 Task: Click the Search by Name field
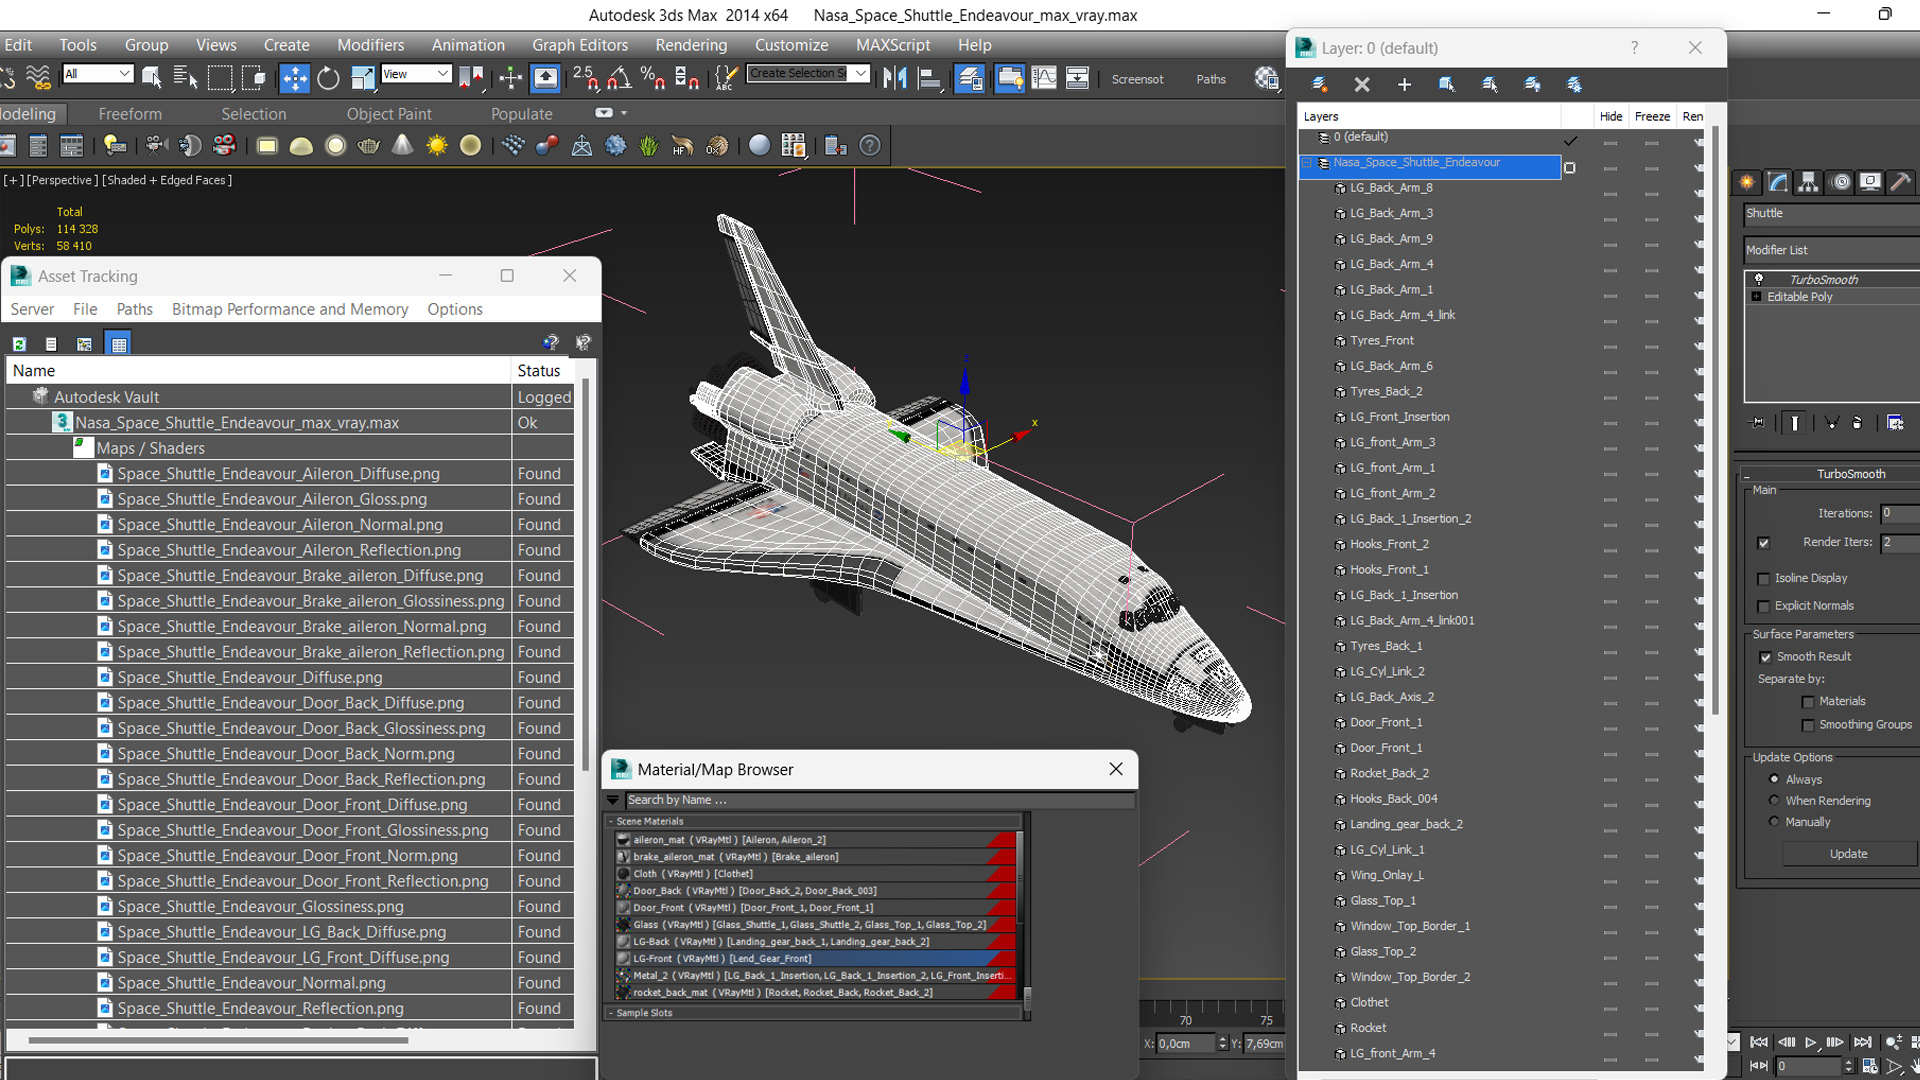point(879,800)
